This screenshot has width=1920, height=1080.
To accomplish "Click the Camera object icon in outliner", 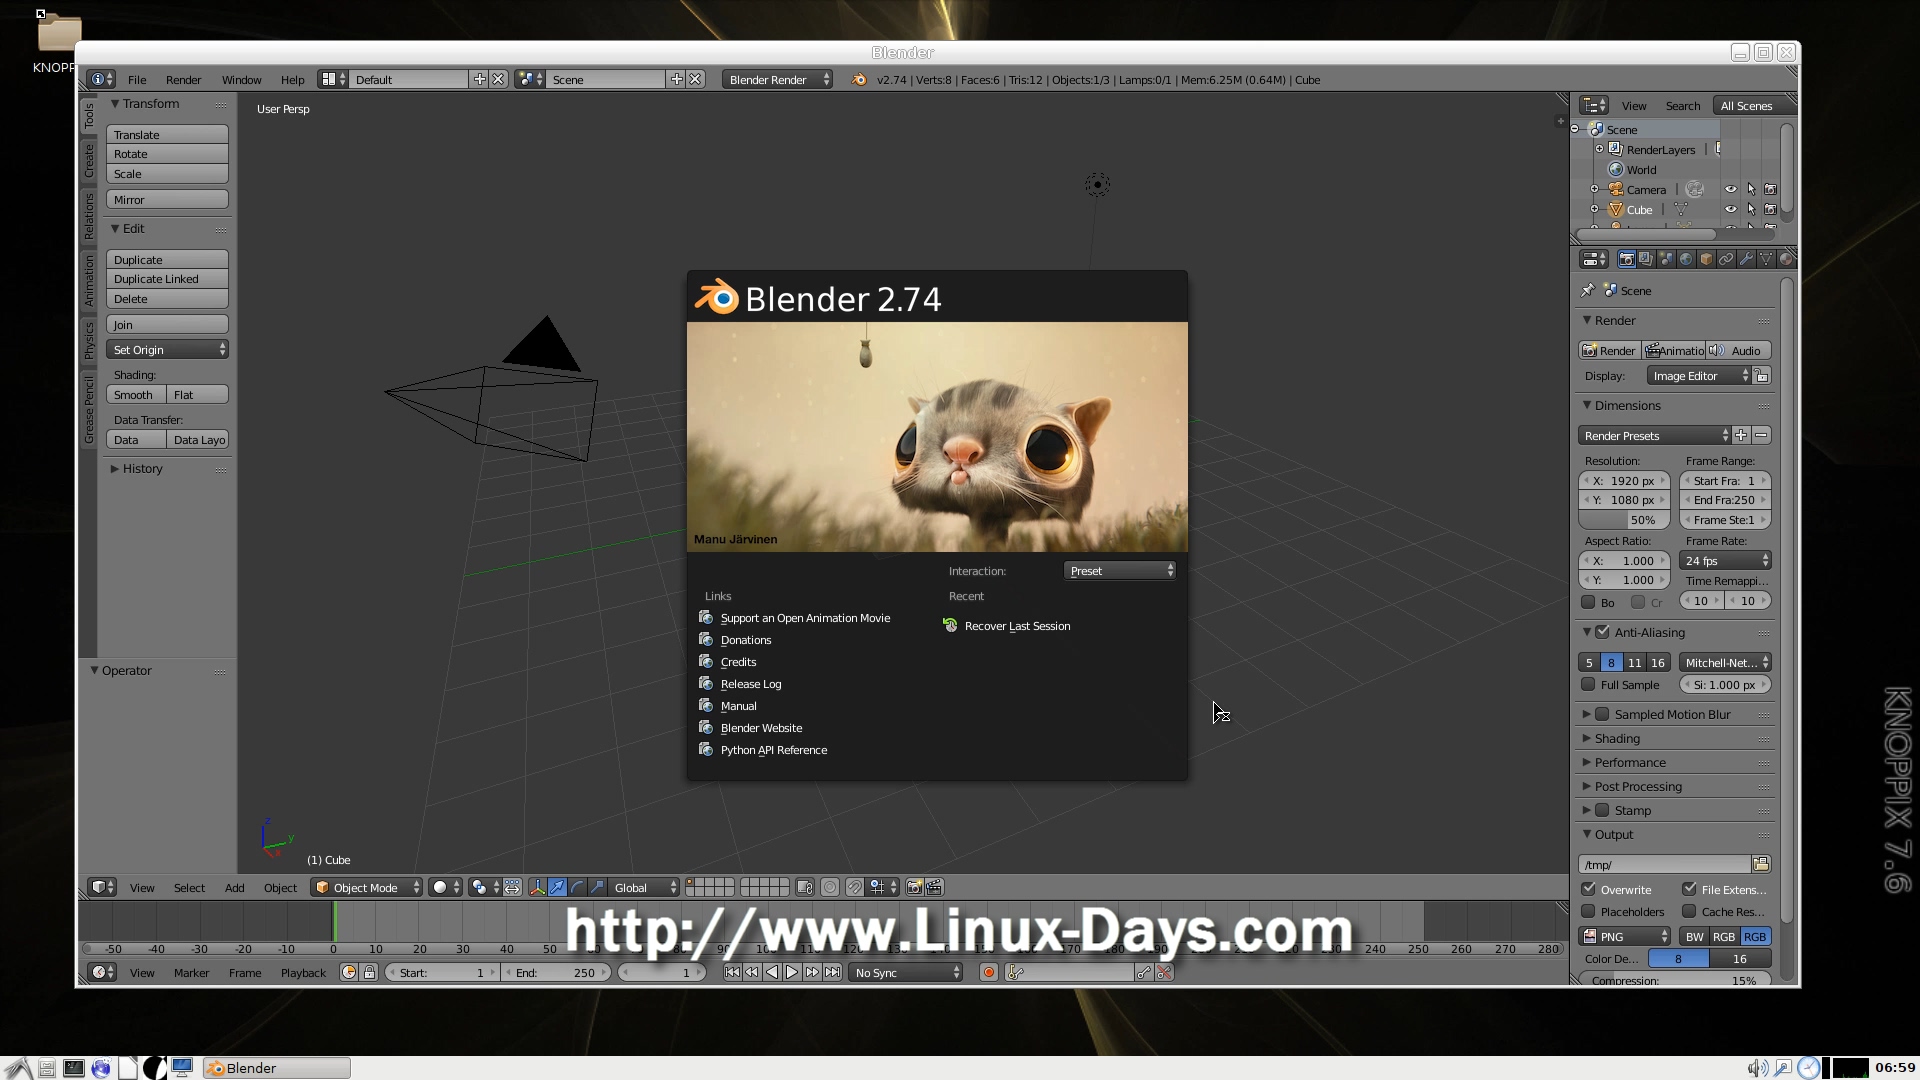I will click(x=1615, y=189).
